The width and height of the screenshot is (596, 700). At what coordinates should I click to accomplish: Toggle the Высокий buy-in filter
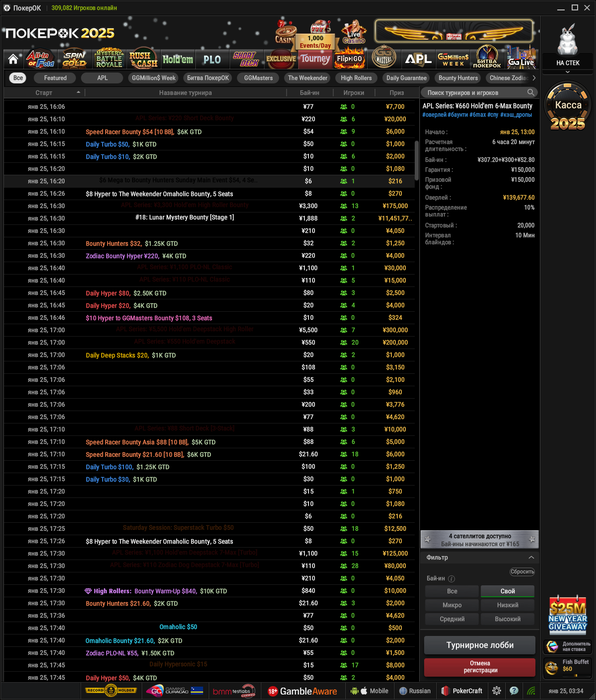tap(507, 619)
